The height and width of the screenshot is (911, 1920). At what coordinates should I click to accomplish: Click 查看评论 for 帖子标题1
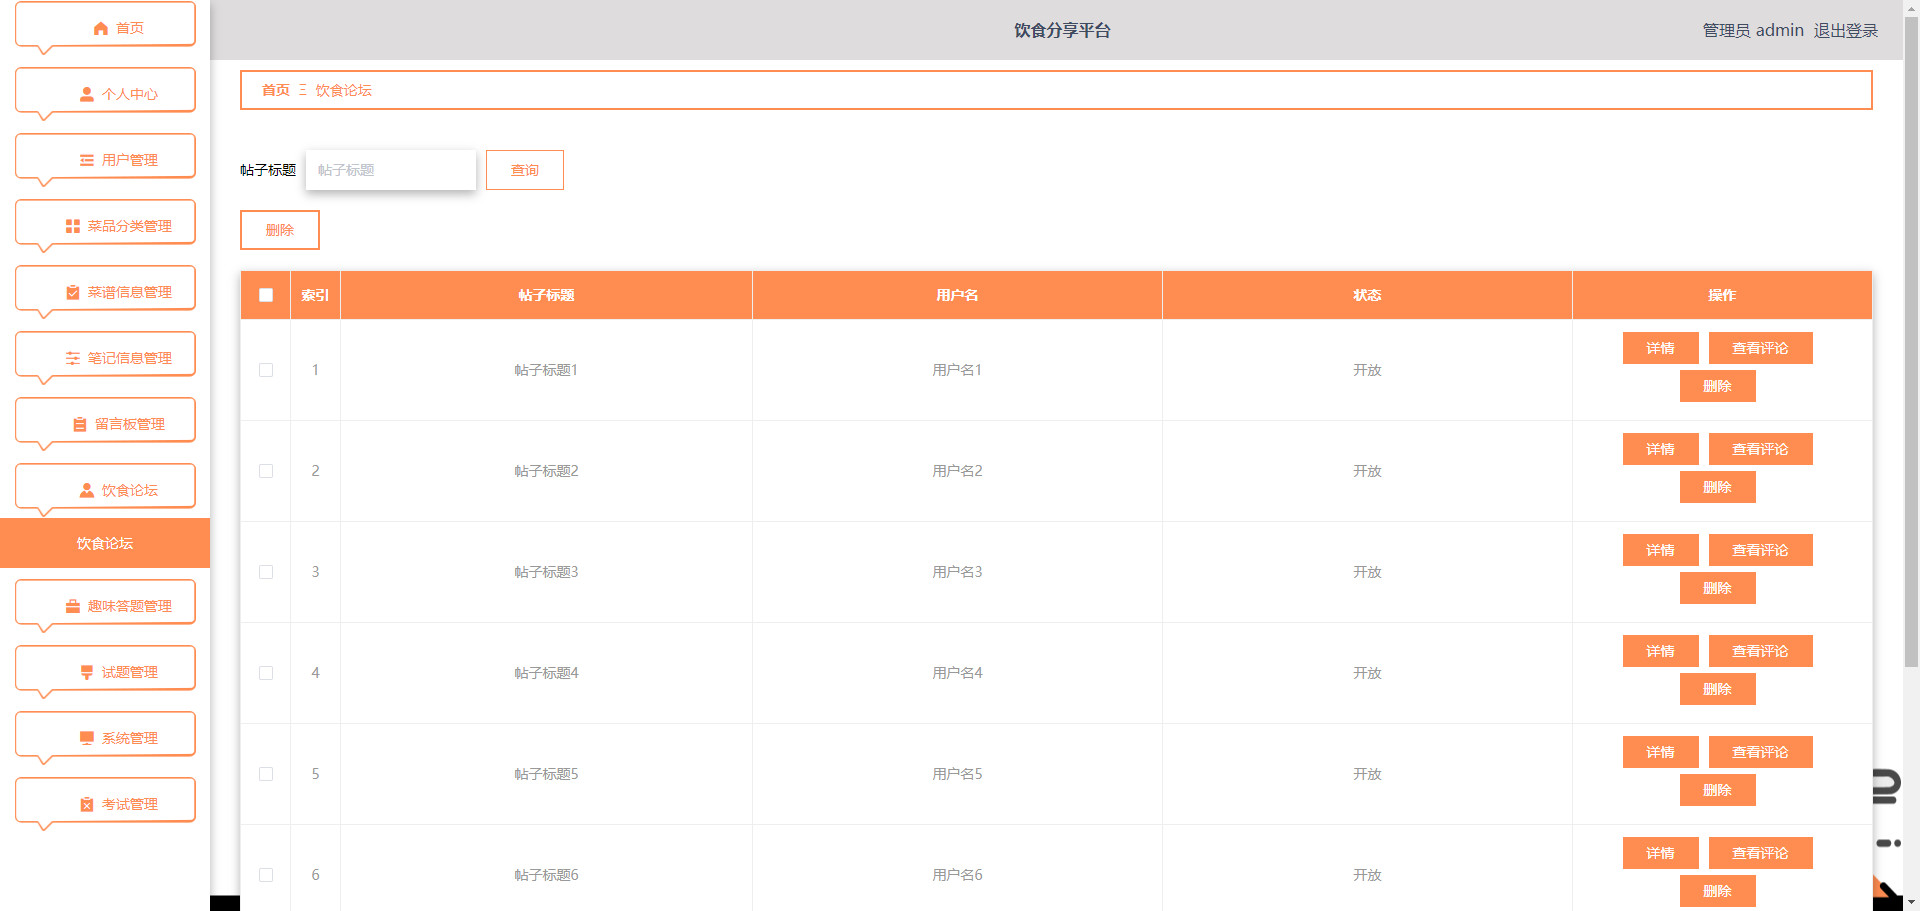pyautogui.click(x=1761, y=348)
